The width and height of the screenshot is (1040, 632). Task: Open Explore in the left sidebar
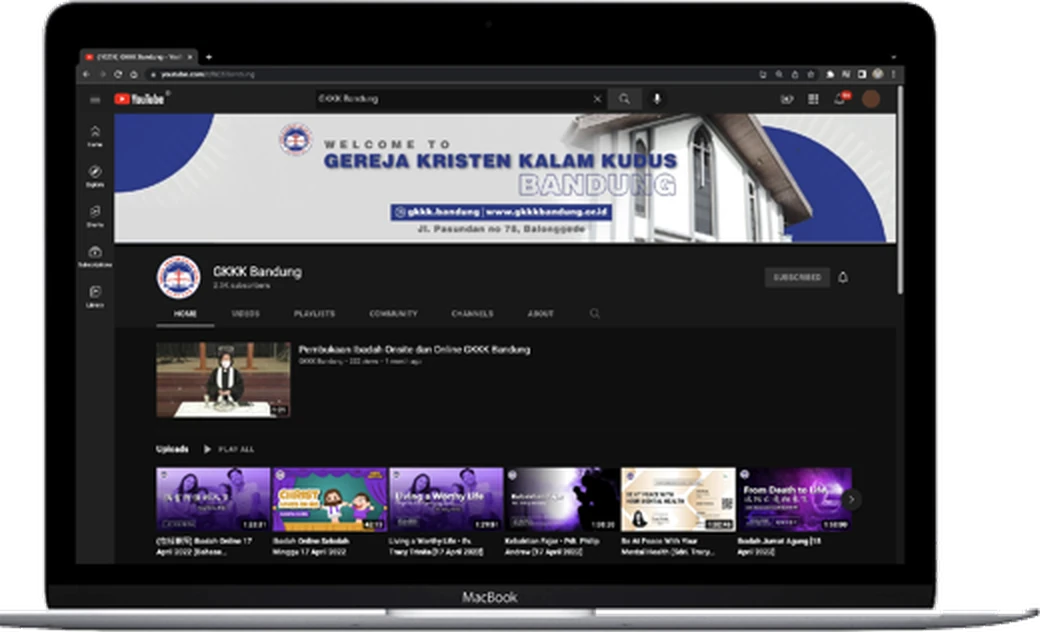tap(95, 176)
